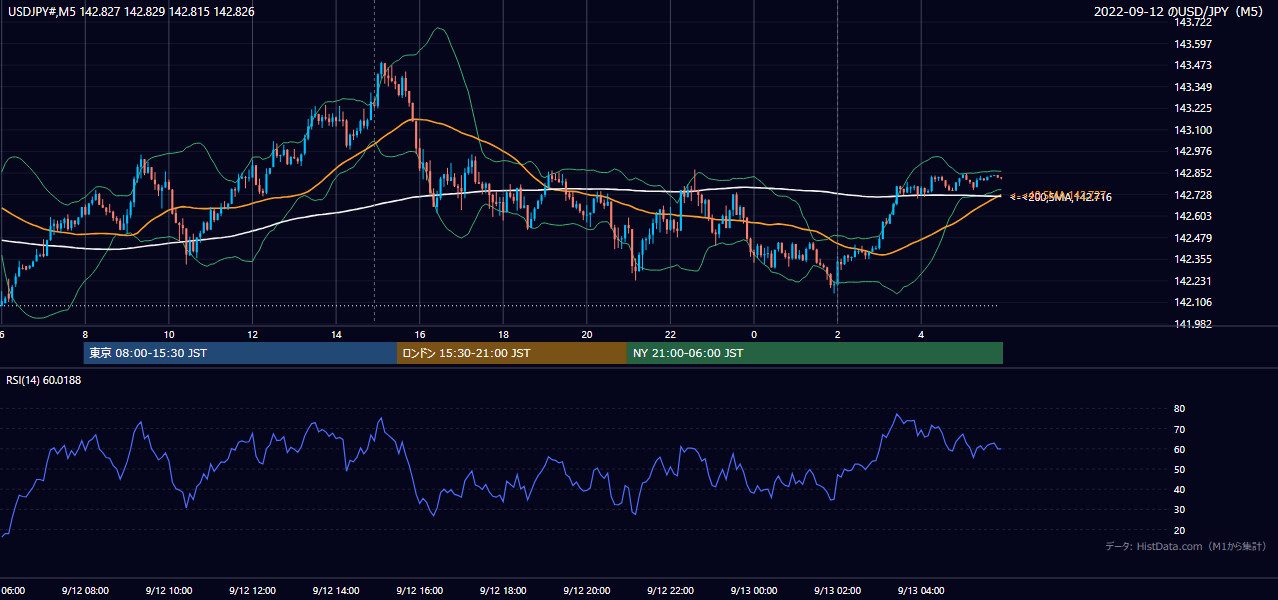Click hour label 12 on price chart time axis

pyautogui.click(x=252, y=334)
